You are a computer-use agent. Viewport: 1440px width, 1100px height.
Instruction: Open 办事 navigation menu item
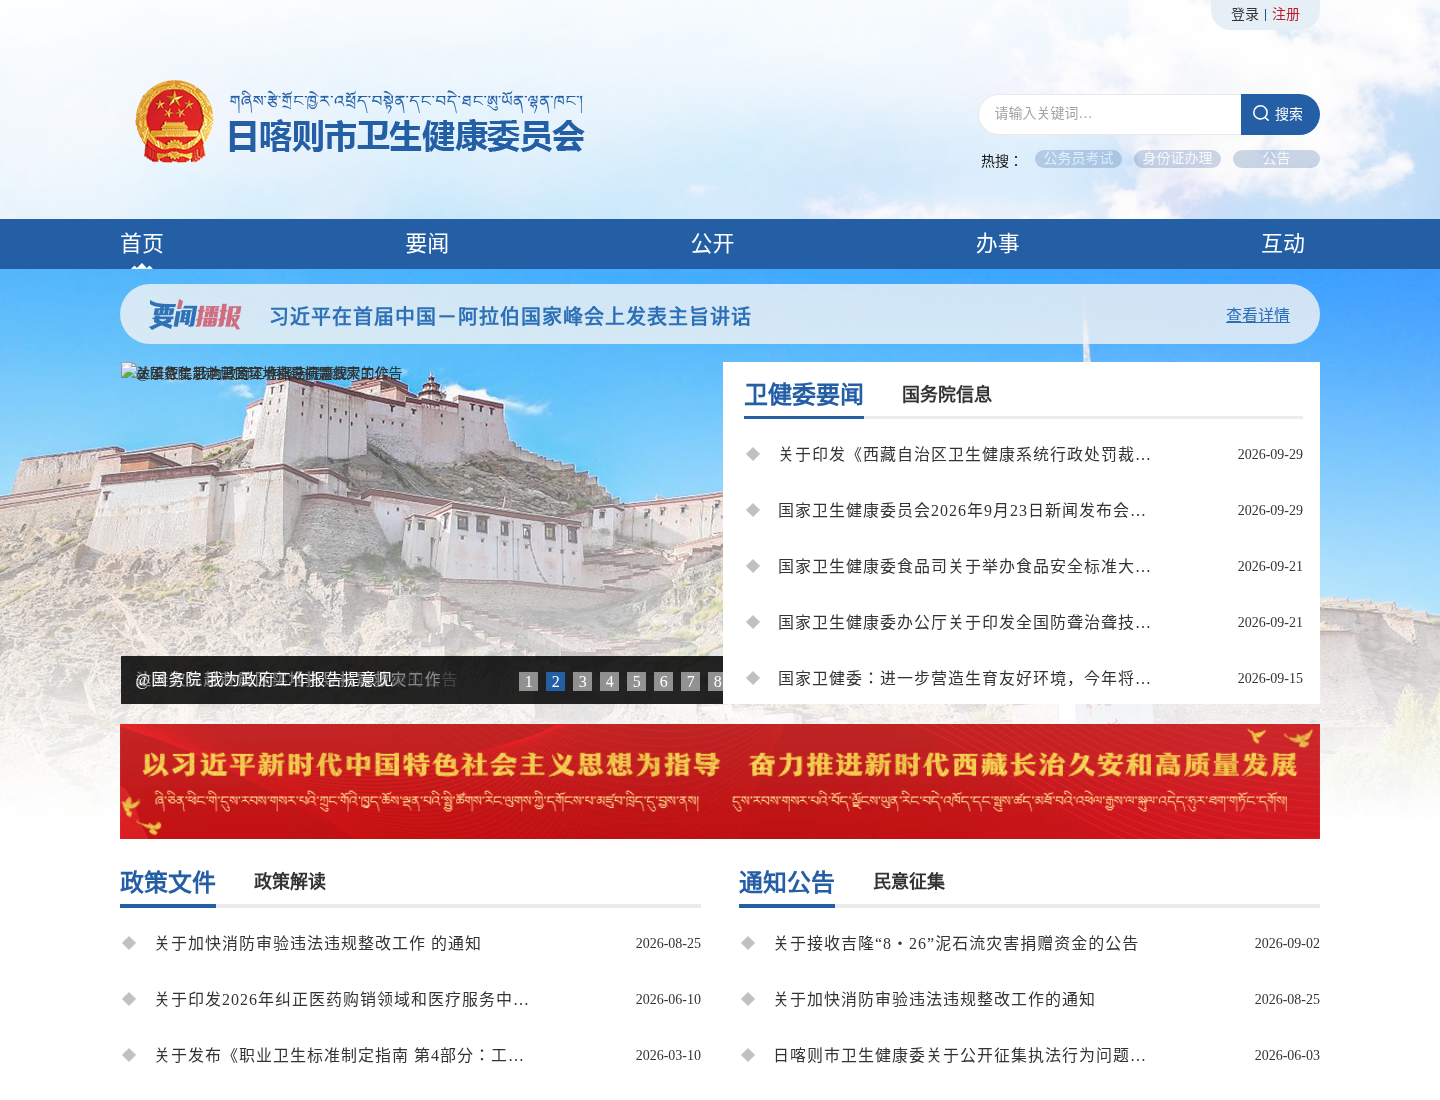click(x=998, y=244)
